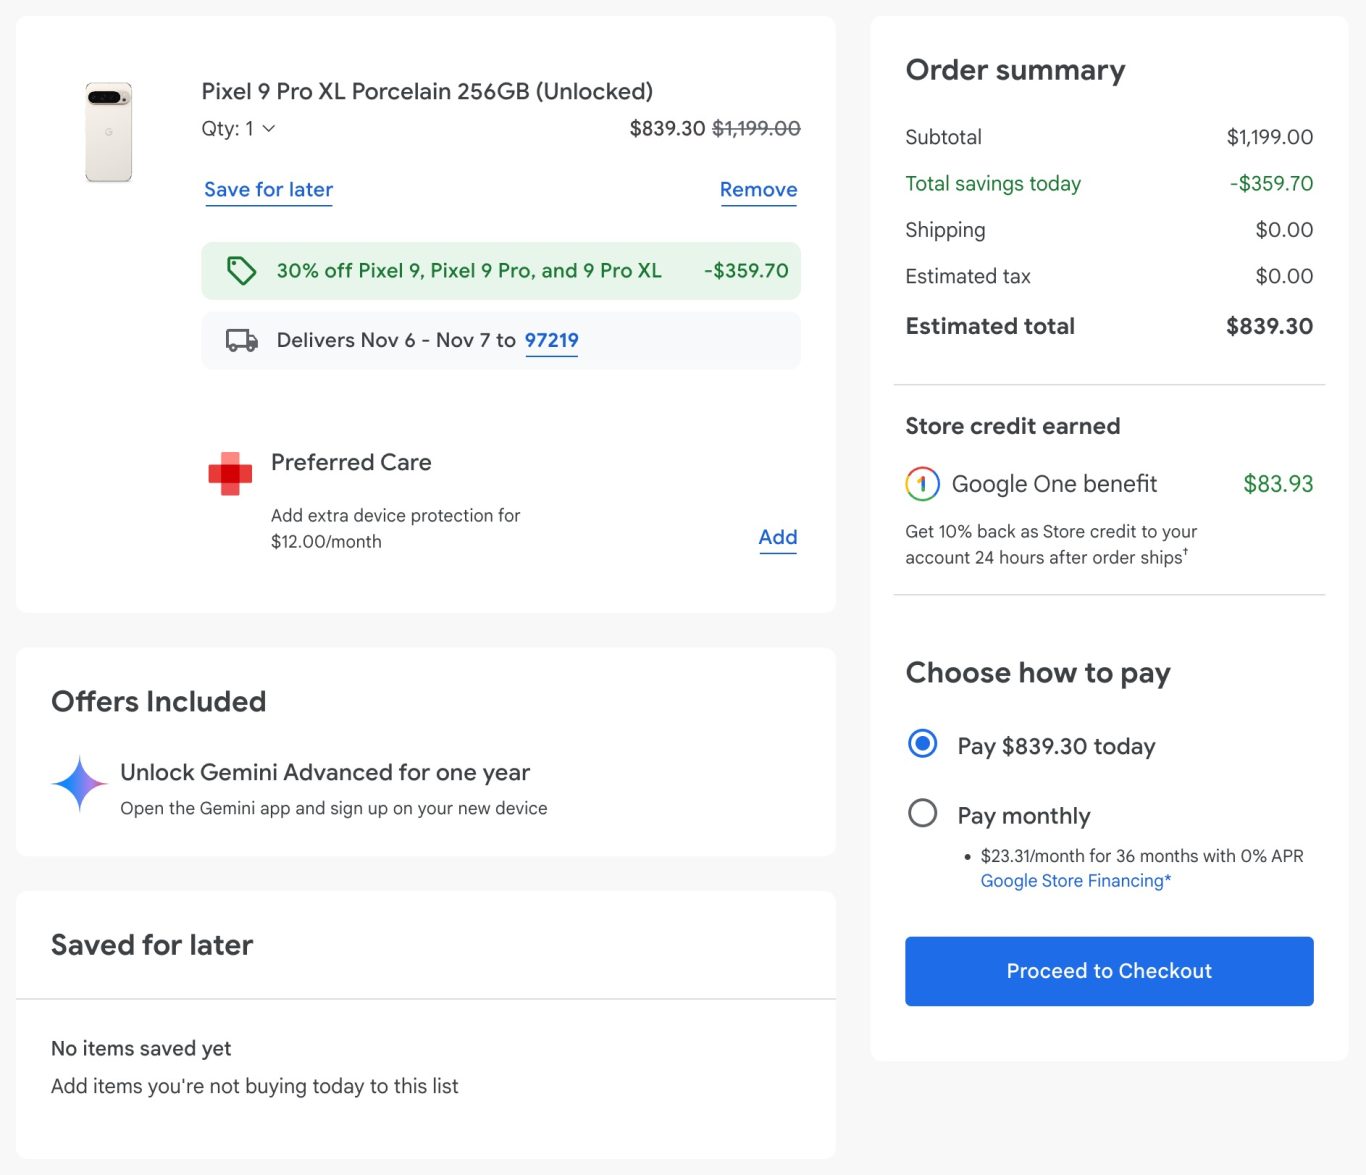This screenshot has height=1175, width=1366.
Task: Click the Google One benefit $83.93 amount
Action: point(1277,485)
